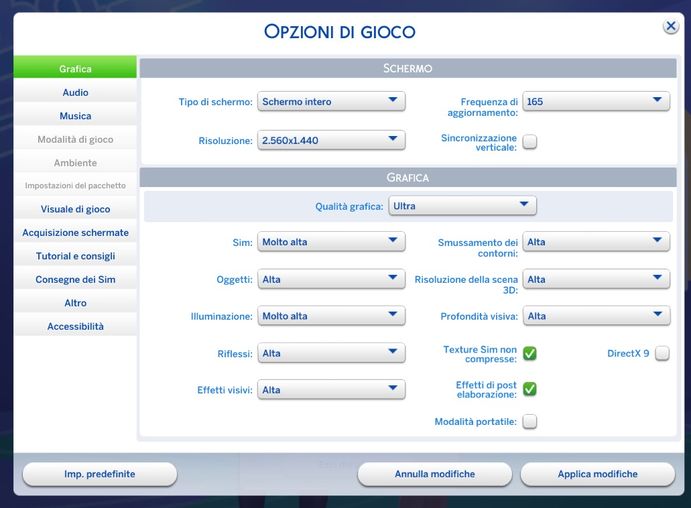This screenshot has width=691, height=508.
Task: Select the Accessibilità tab
Action: pyautogui.click(x=75, y=326)
